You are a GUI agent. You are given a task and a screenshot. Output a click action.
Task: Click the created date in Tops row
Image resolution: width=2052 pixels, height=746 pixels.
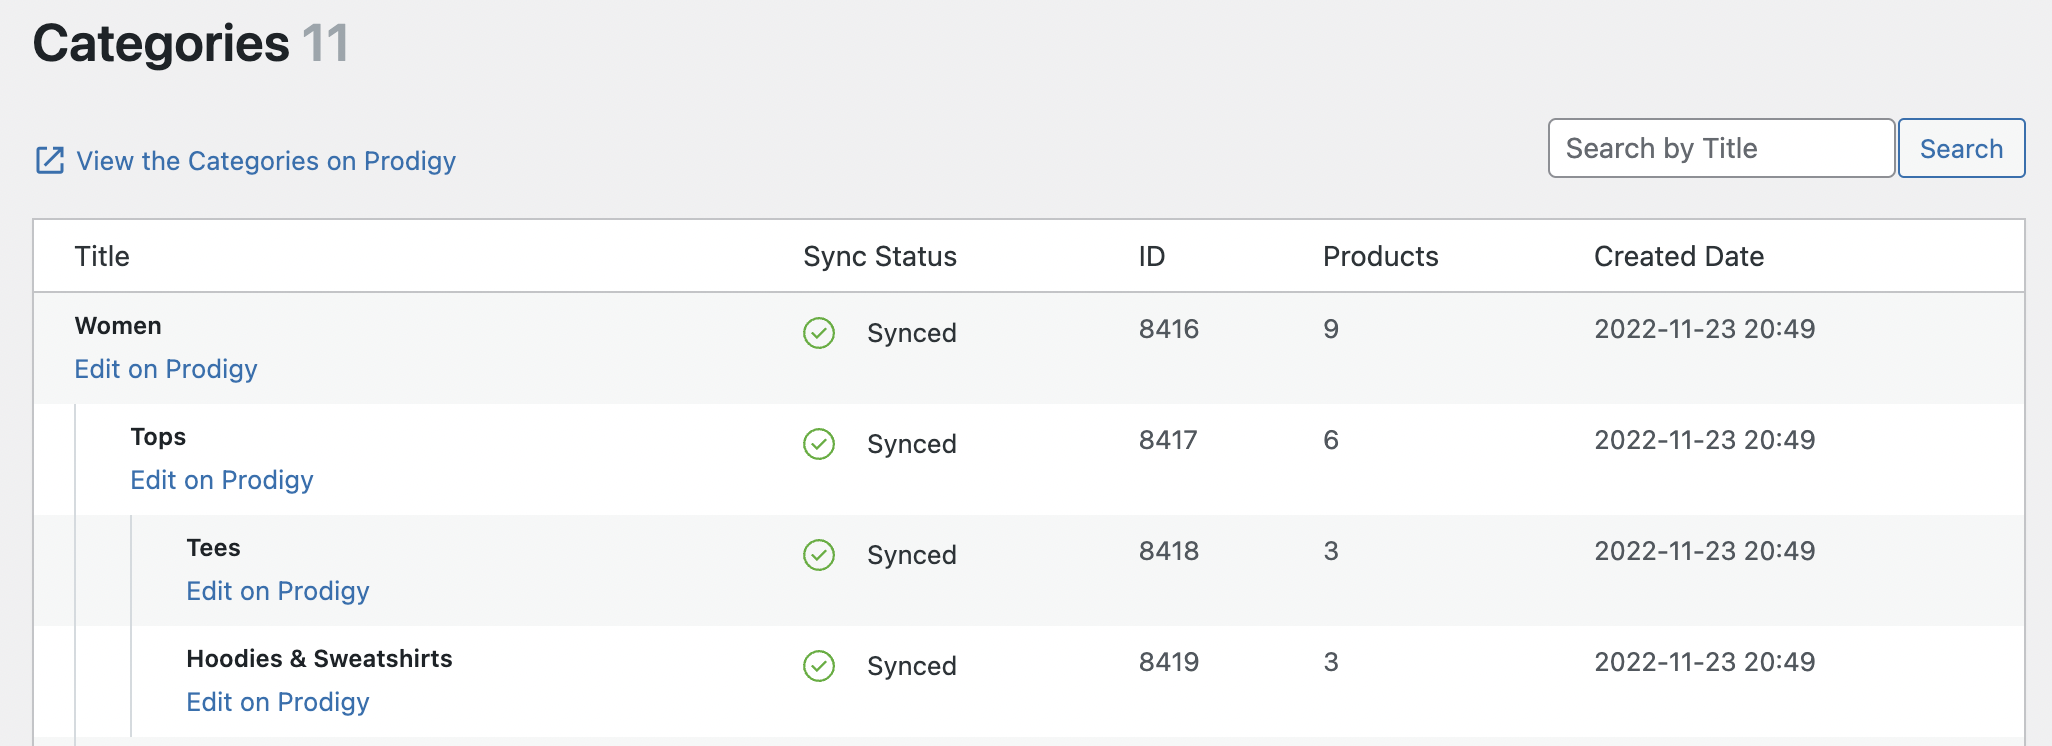pyautogui.click(x=1705, y=440)
